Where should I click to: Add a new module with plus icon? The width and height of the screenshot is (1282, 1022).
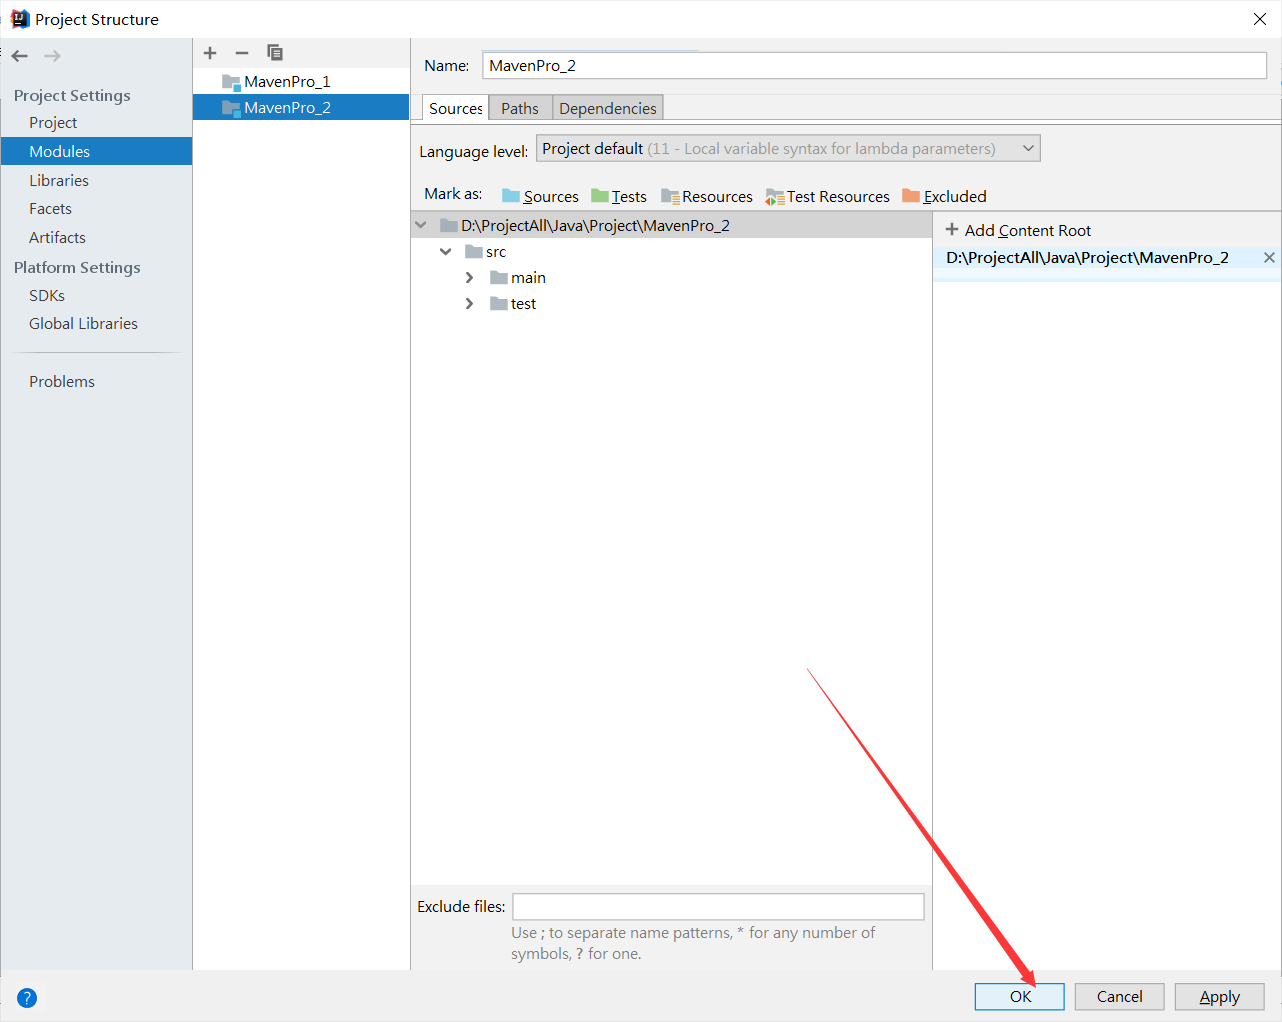210,53
